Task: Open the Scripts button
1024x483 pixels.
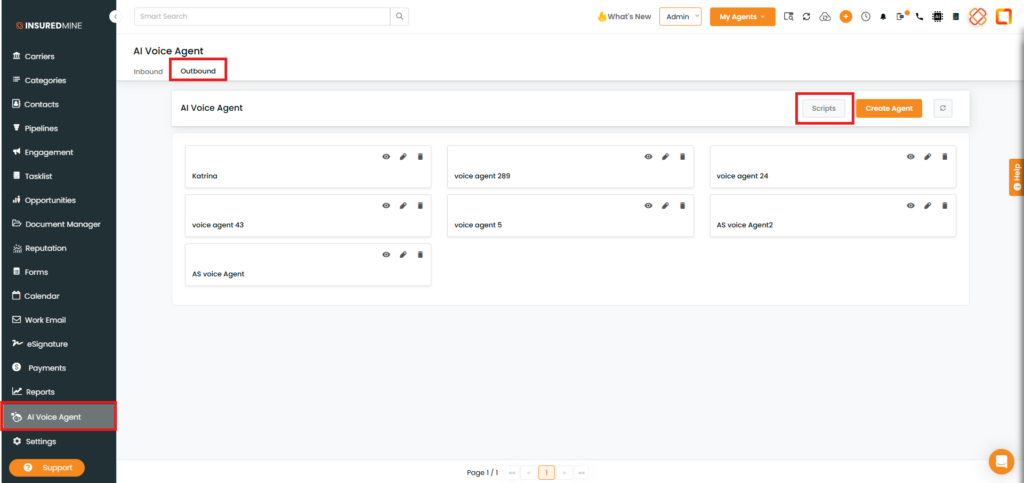Action: click(x=824, y=108)
